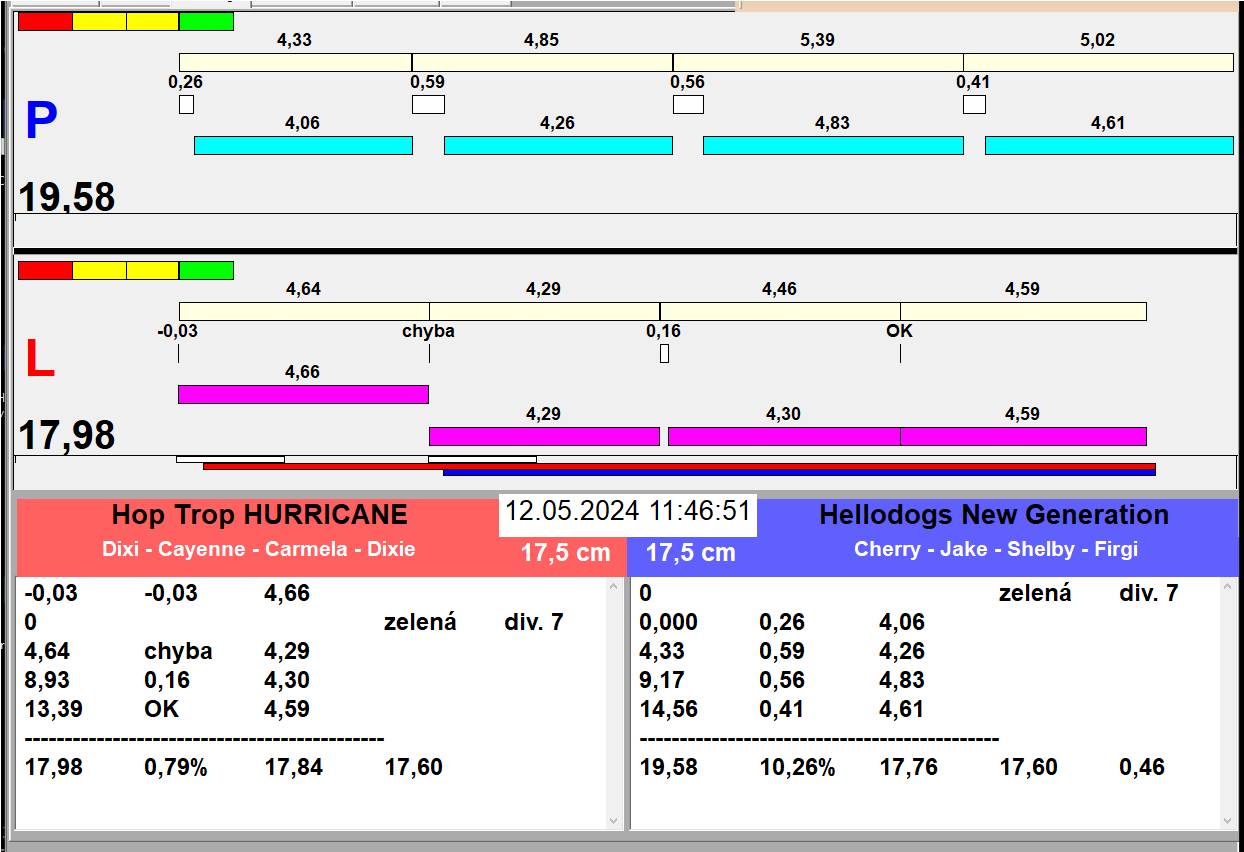
Task: Click the red progress bar under lane L
Action: [679, 466]
